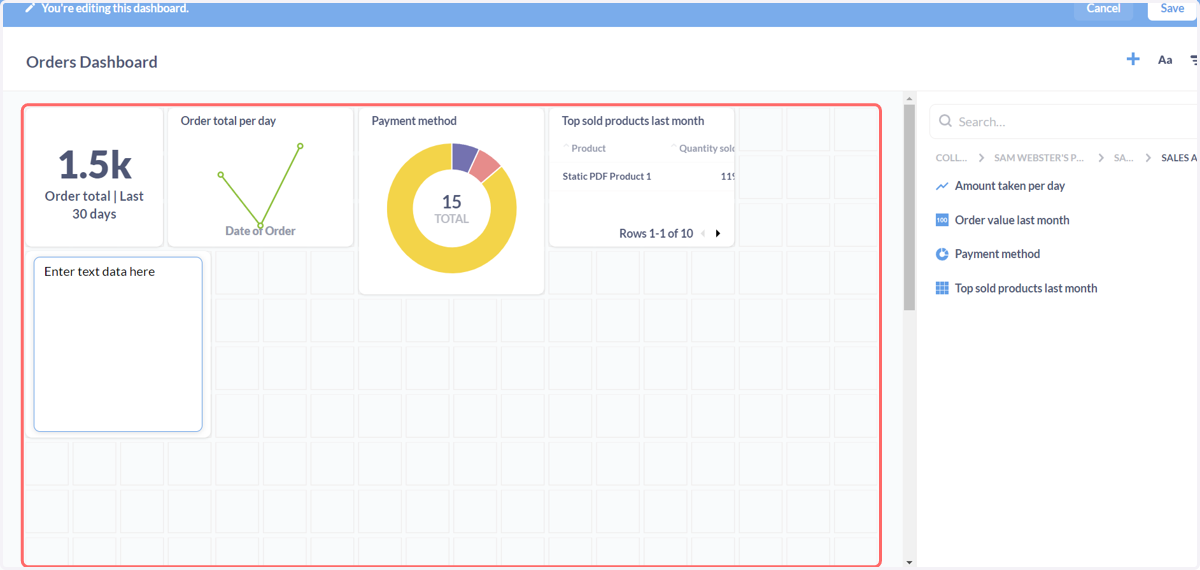Screen dimensions: 1200x570
Task: Go to next page of table rows
Action: point(718,234)
